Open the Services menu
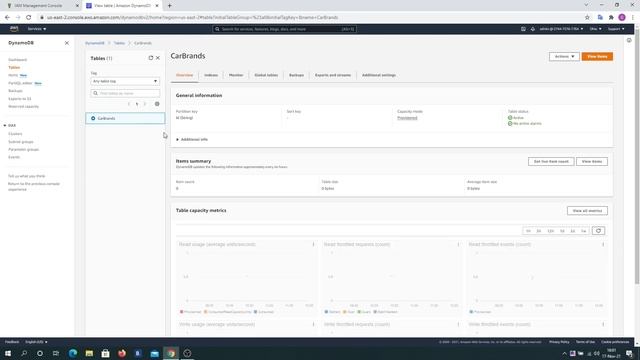The image size is (640, 360). click(37, 29)
